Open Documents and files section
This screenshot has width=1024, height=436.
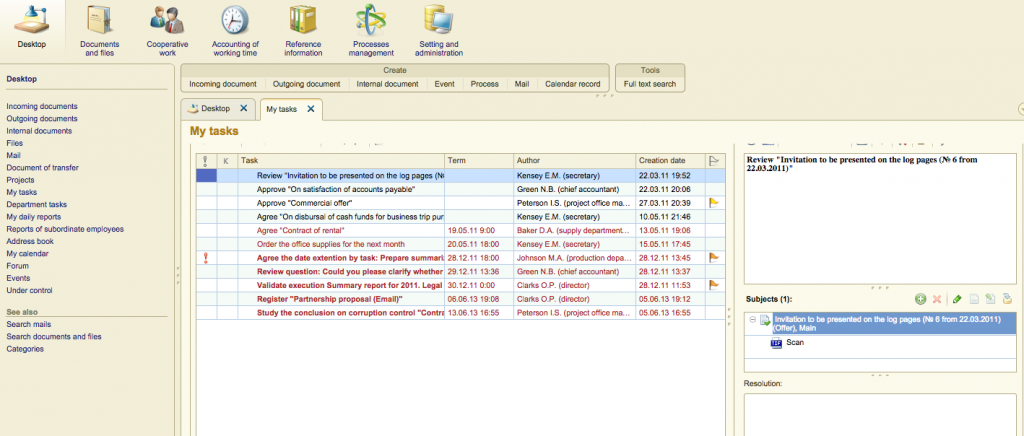[99, 20]
